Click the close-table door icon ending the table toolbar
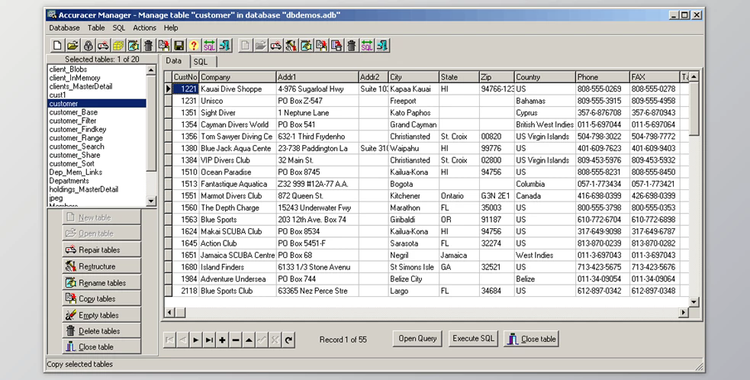Screen dimensions: 750x380 (x=382, y=45)
